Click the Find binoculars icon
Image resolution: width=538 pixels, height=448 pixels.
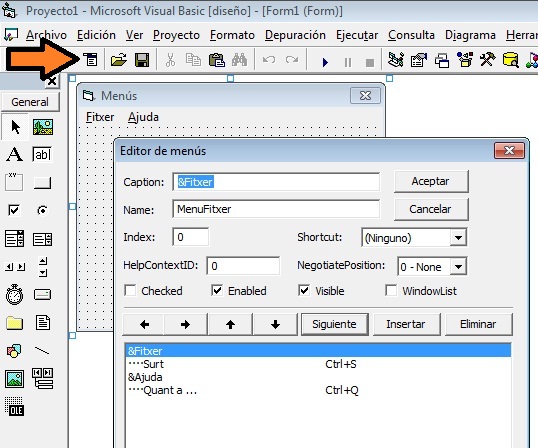pyautogui.click(x=239, y=60)
